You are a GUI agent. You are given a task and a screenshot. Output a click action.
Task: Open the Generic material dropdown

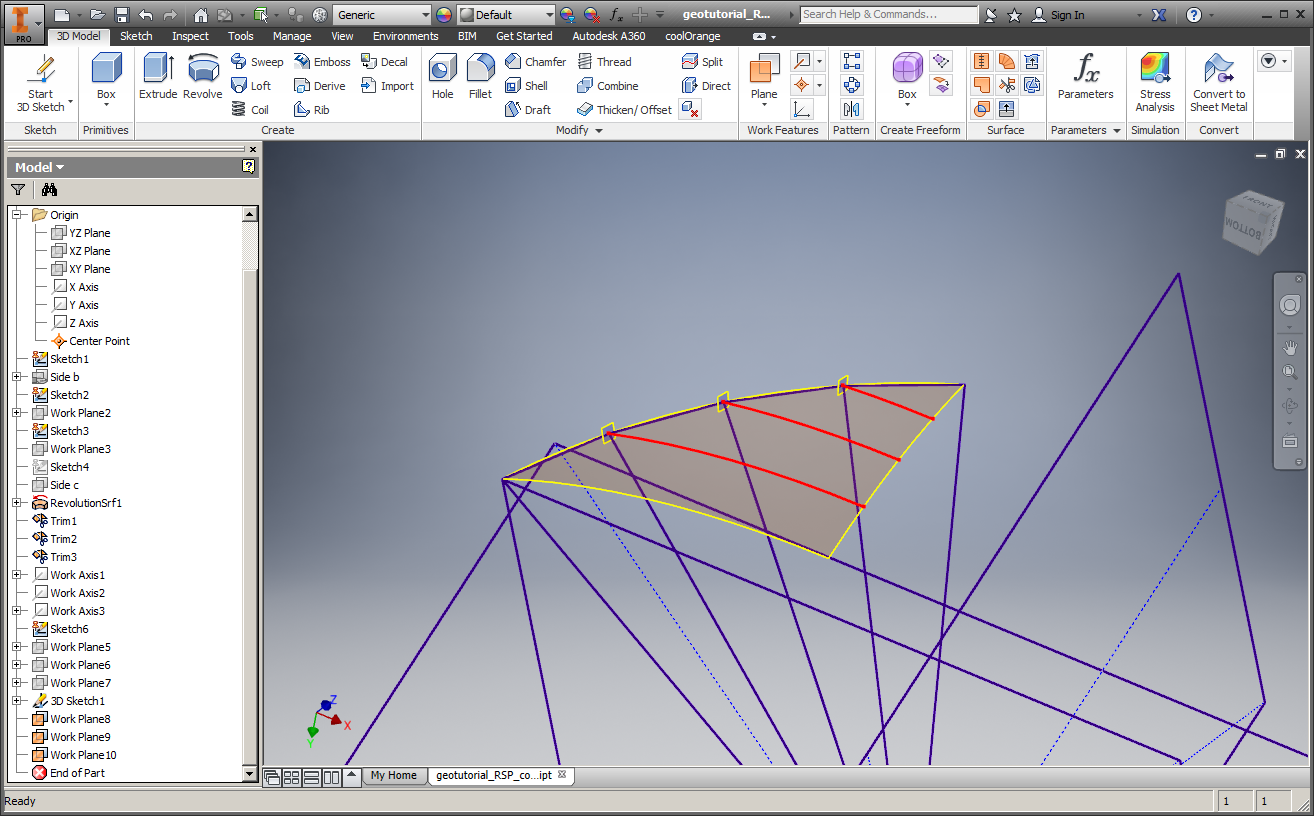point(425,15)
